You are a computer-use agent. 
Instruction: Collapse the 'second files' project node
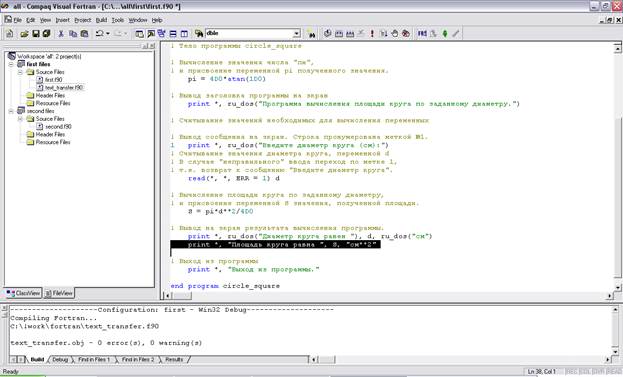[11, 111]
